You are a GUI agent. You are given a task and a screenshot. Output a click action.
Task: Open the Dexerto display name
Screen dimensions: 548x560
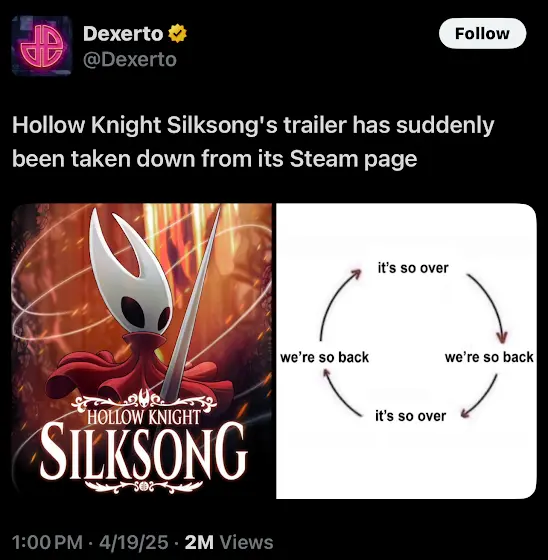click(123, 34)
